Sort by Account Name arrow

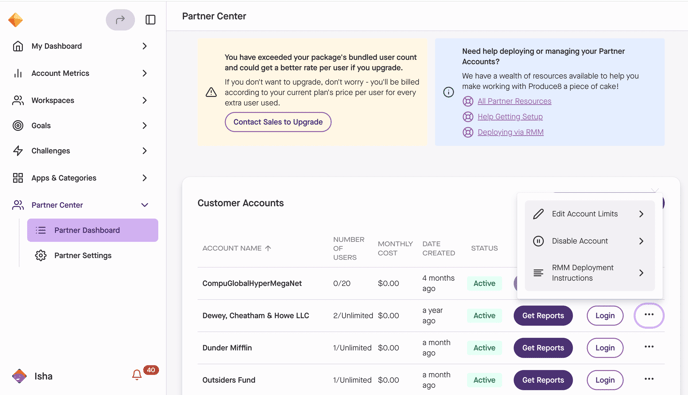tap(268, 248)
